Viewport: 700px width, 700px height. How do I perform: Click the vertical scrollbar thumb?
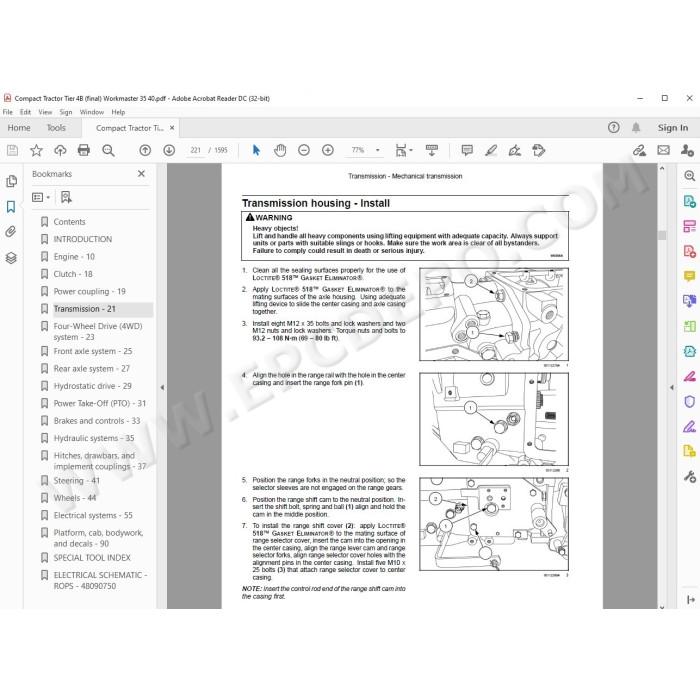click(x=662, y=235)
